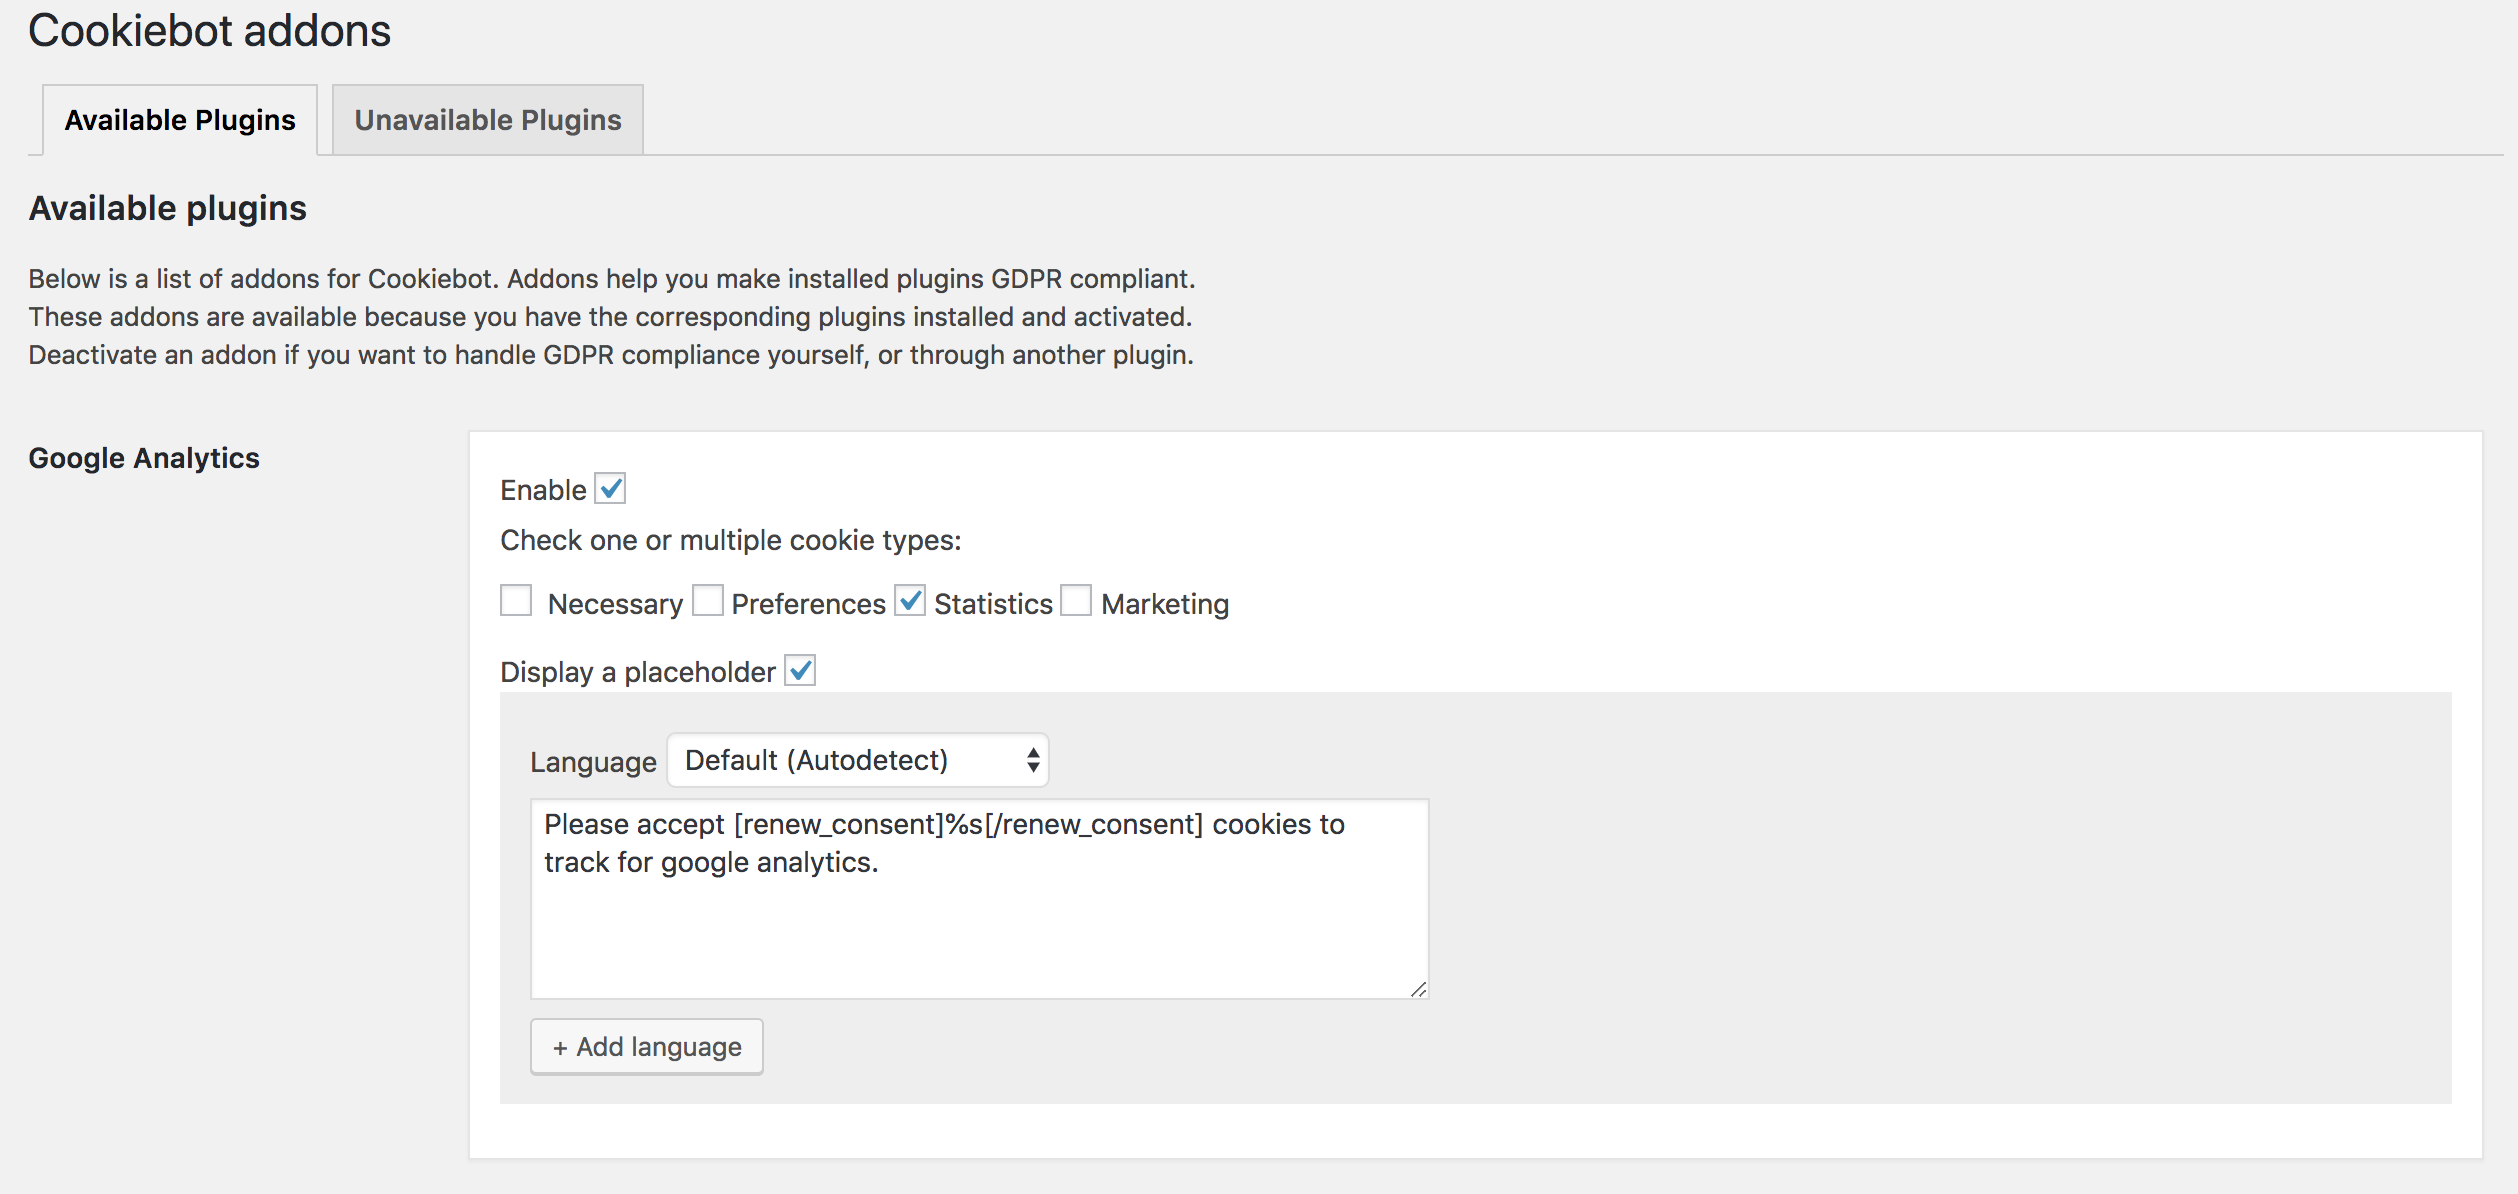This screenshot has height=1194, width=2518.
Task: Click the Language field label
Action: point(593,762)
